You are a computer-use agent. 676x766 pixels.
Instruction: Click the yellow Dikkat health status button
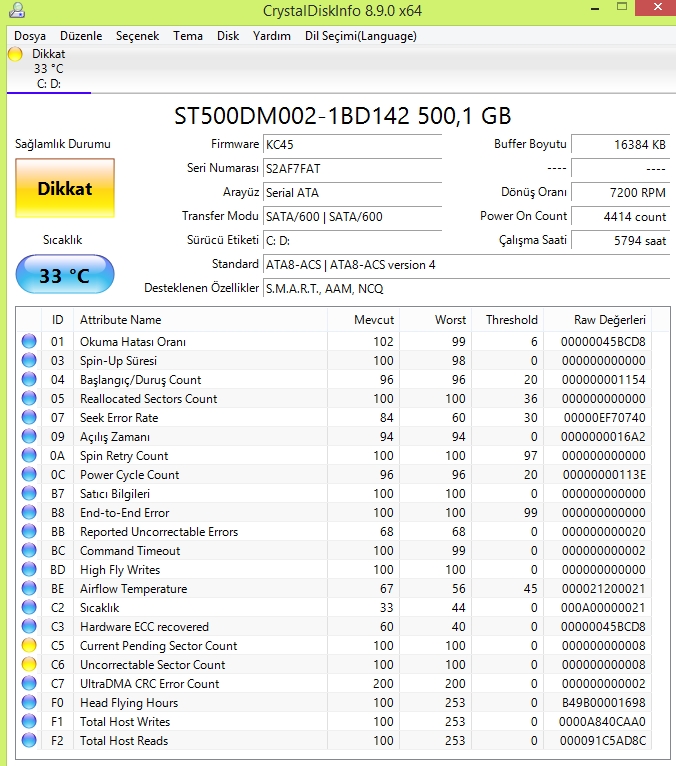tap(65, 188)
